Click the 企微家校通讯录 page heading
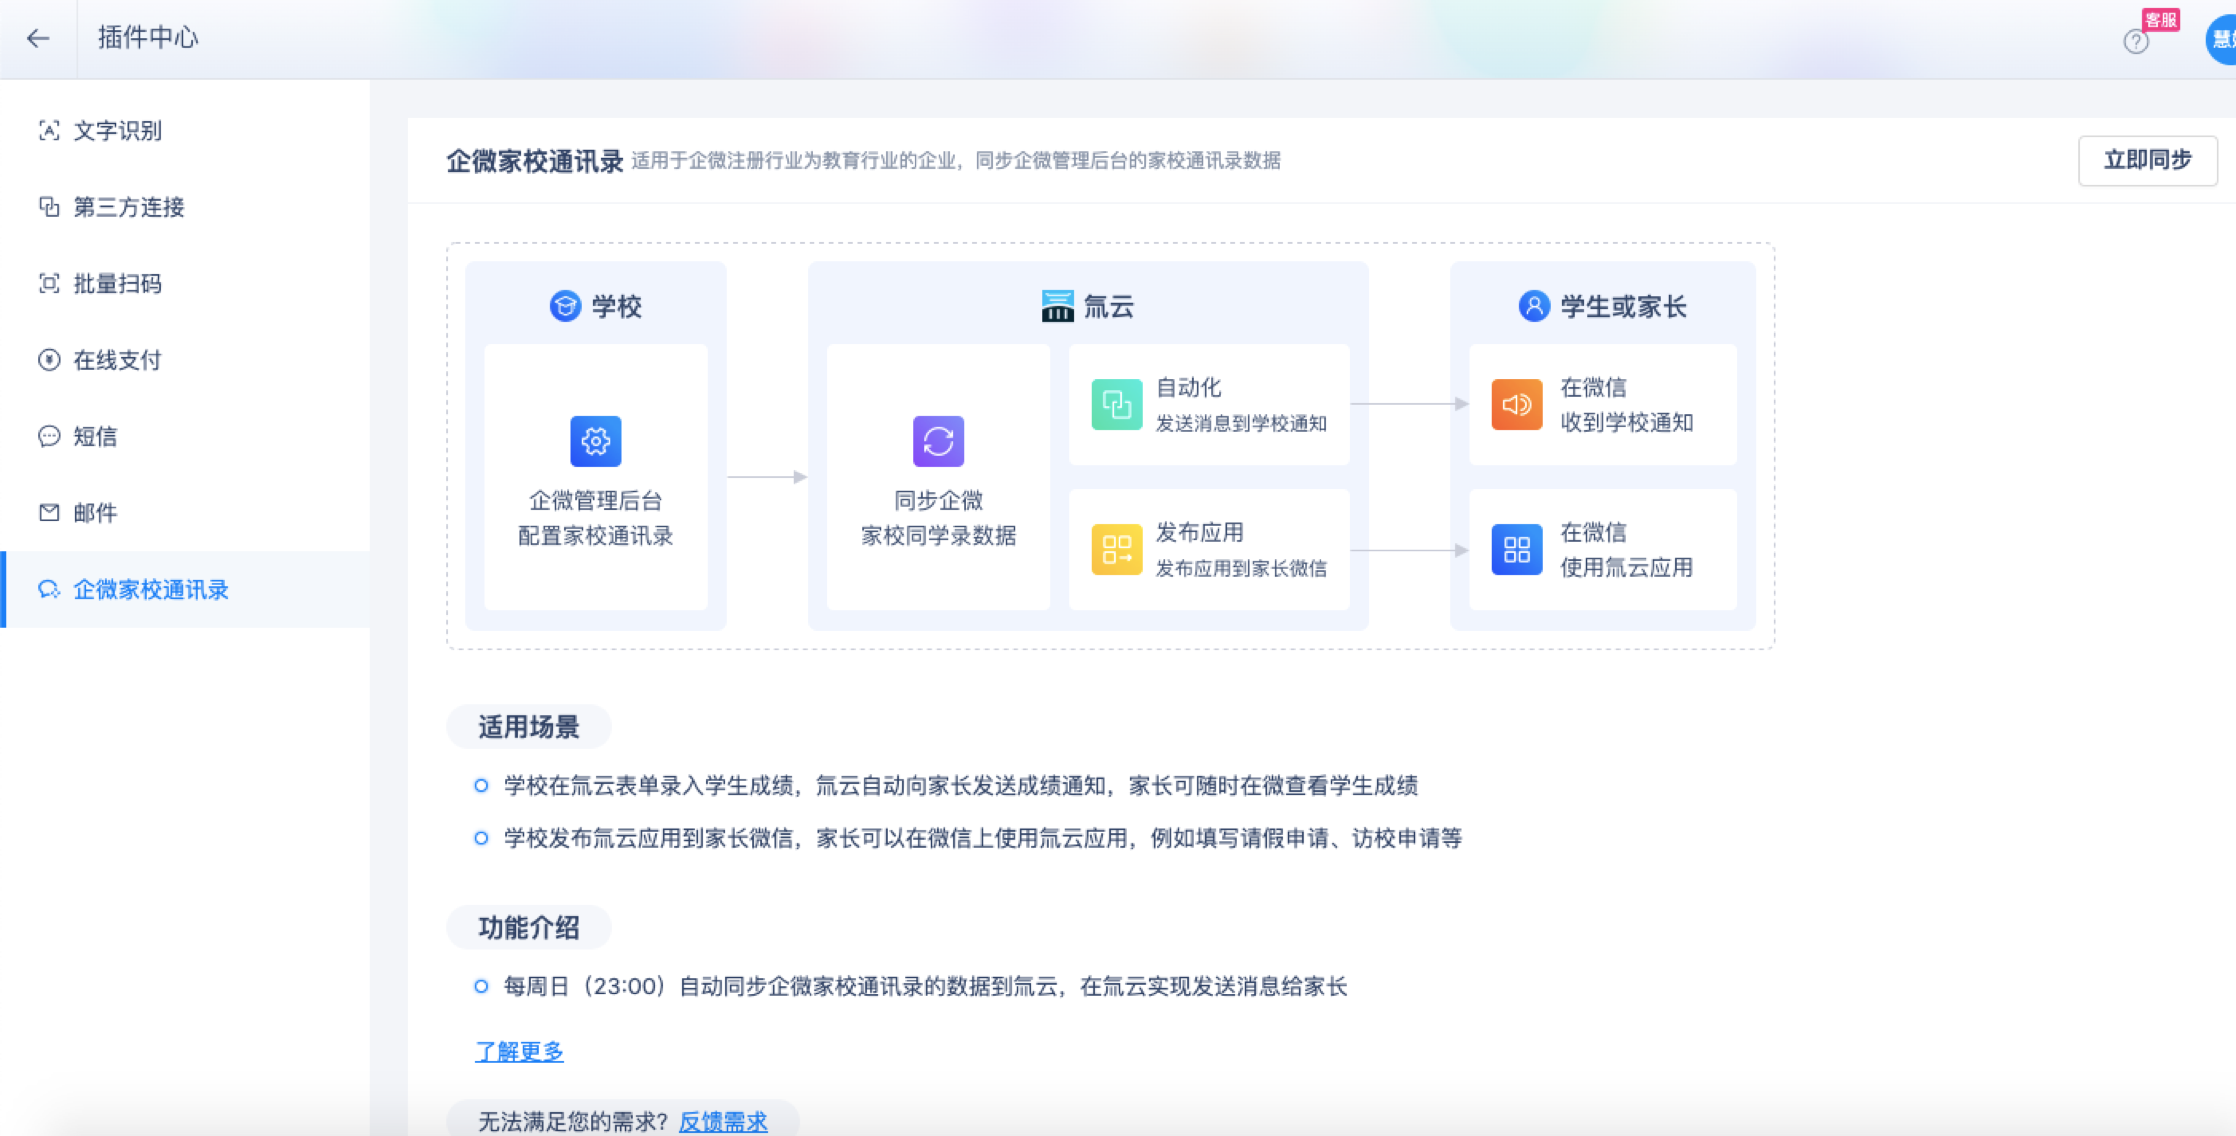 tap(535, 161)
